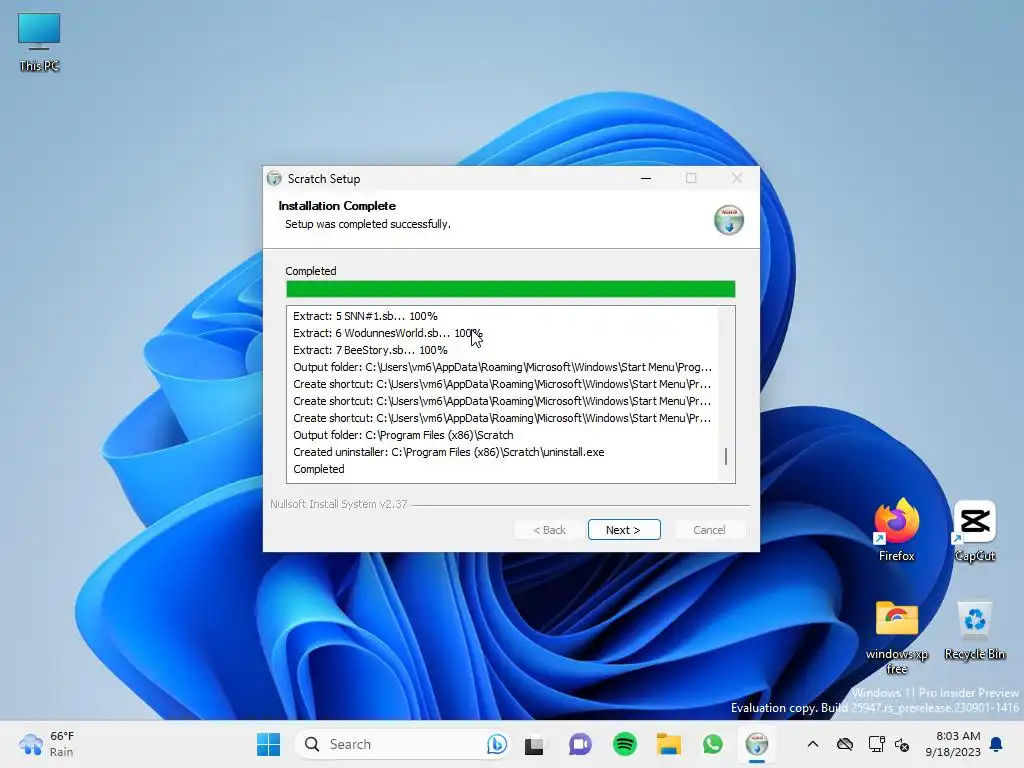Select the 'Extract: 5 SNN#1.sb... 100%' log line
Image resolution: width=1024 pixels, height=768 pixels.
pos(365,316)
